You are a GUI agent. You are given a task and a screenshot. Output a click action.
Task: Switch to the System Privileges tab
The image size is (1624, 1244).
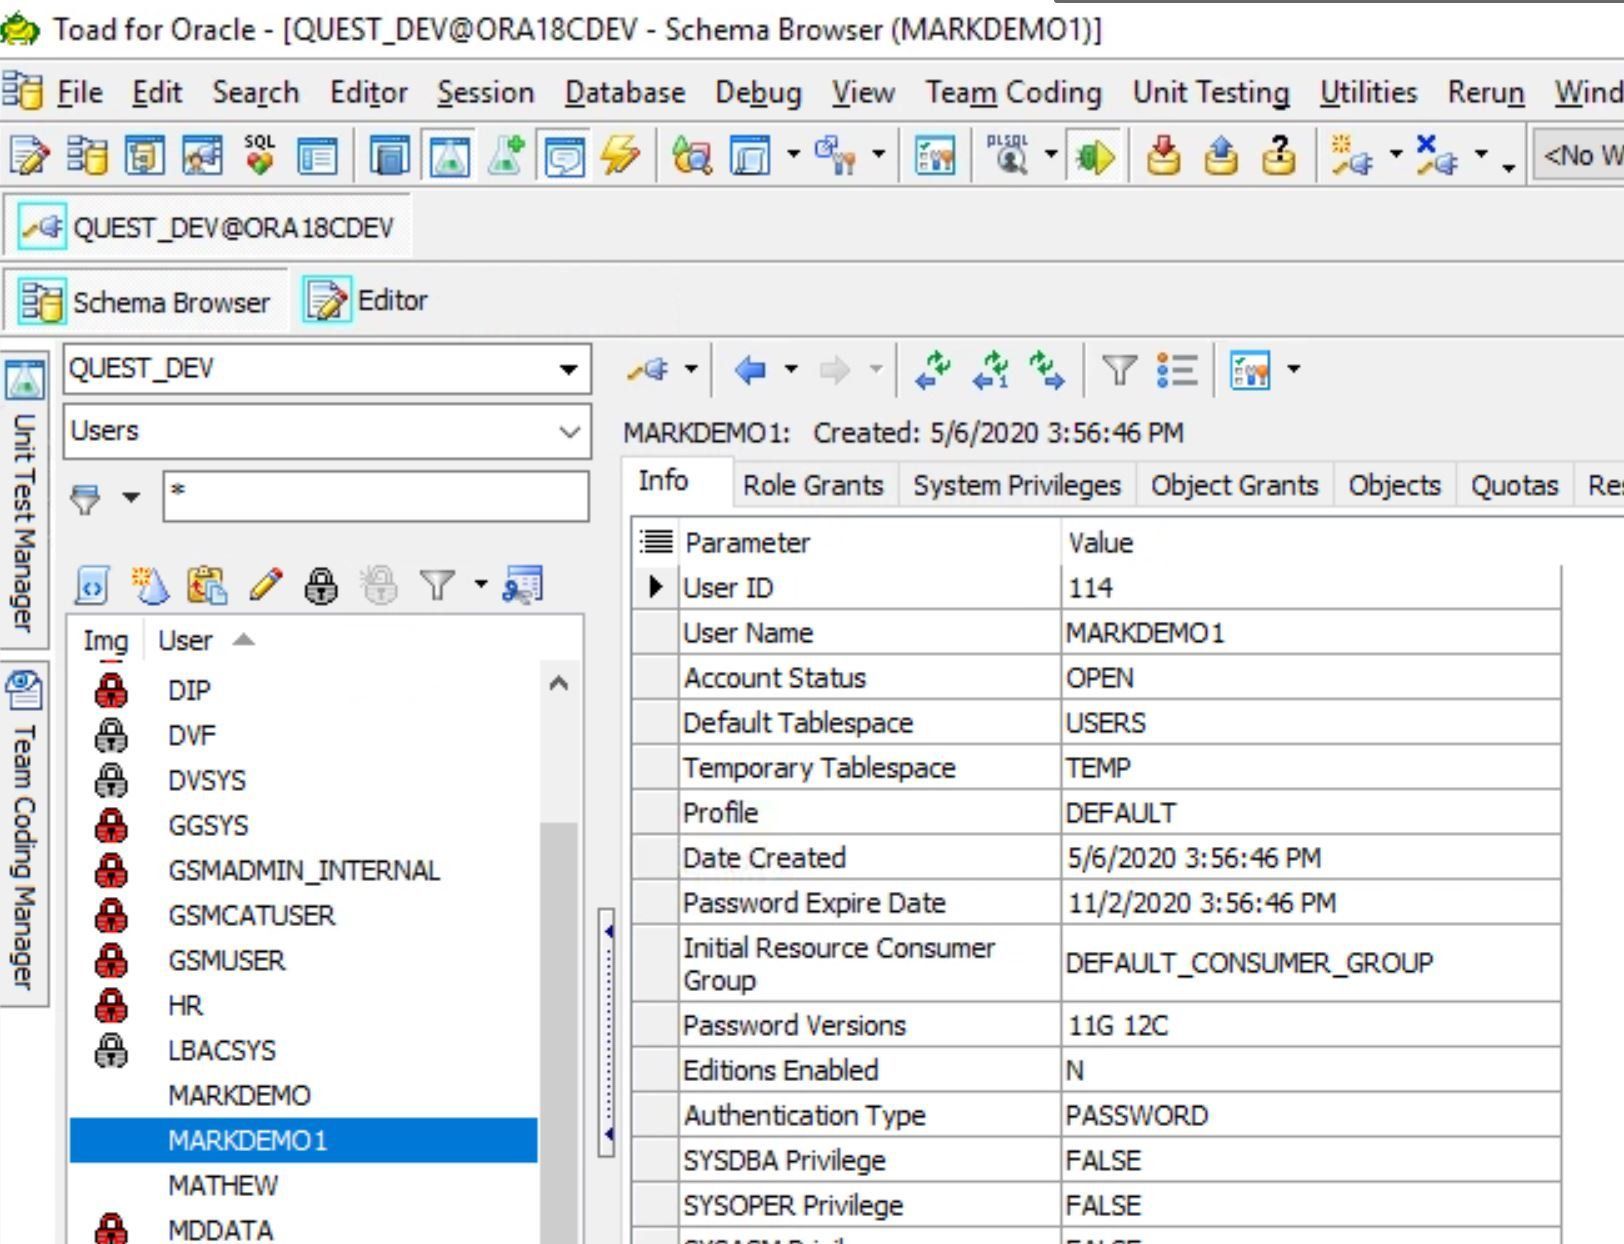click(1017, 485)
